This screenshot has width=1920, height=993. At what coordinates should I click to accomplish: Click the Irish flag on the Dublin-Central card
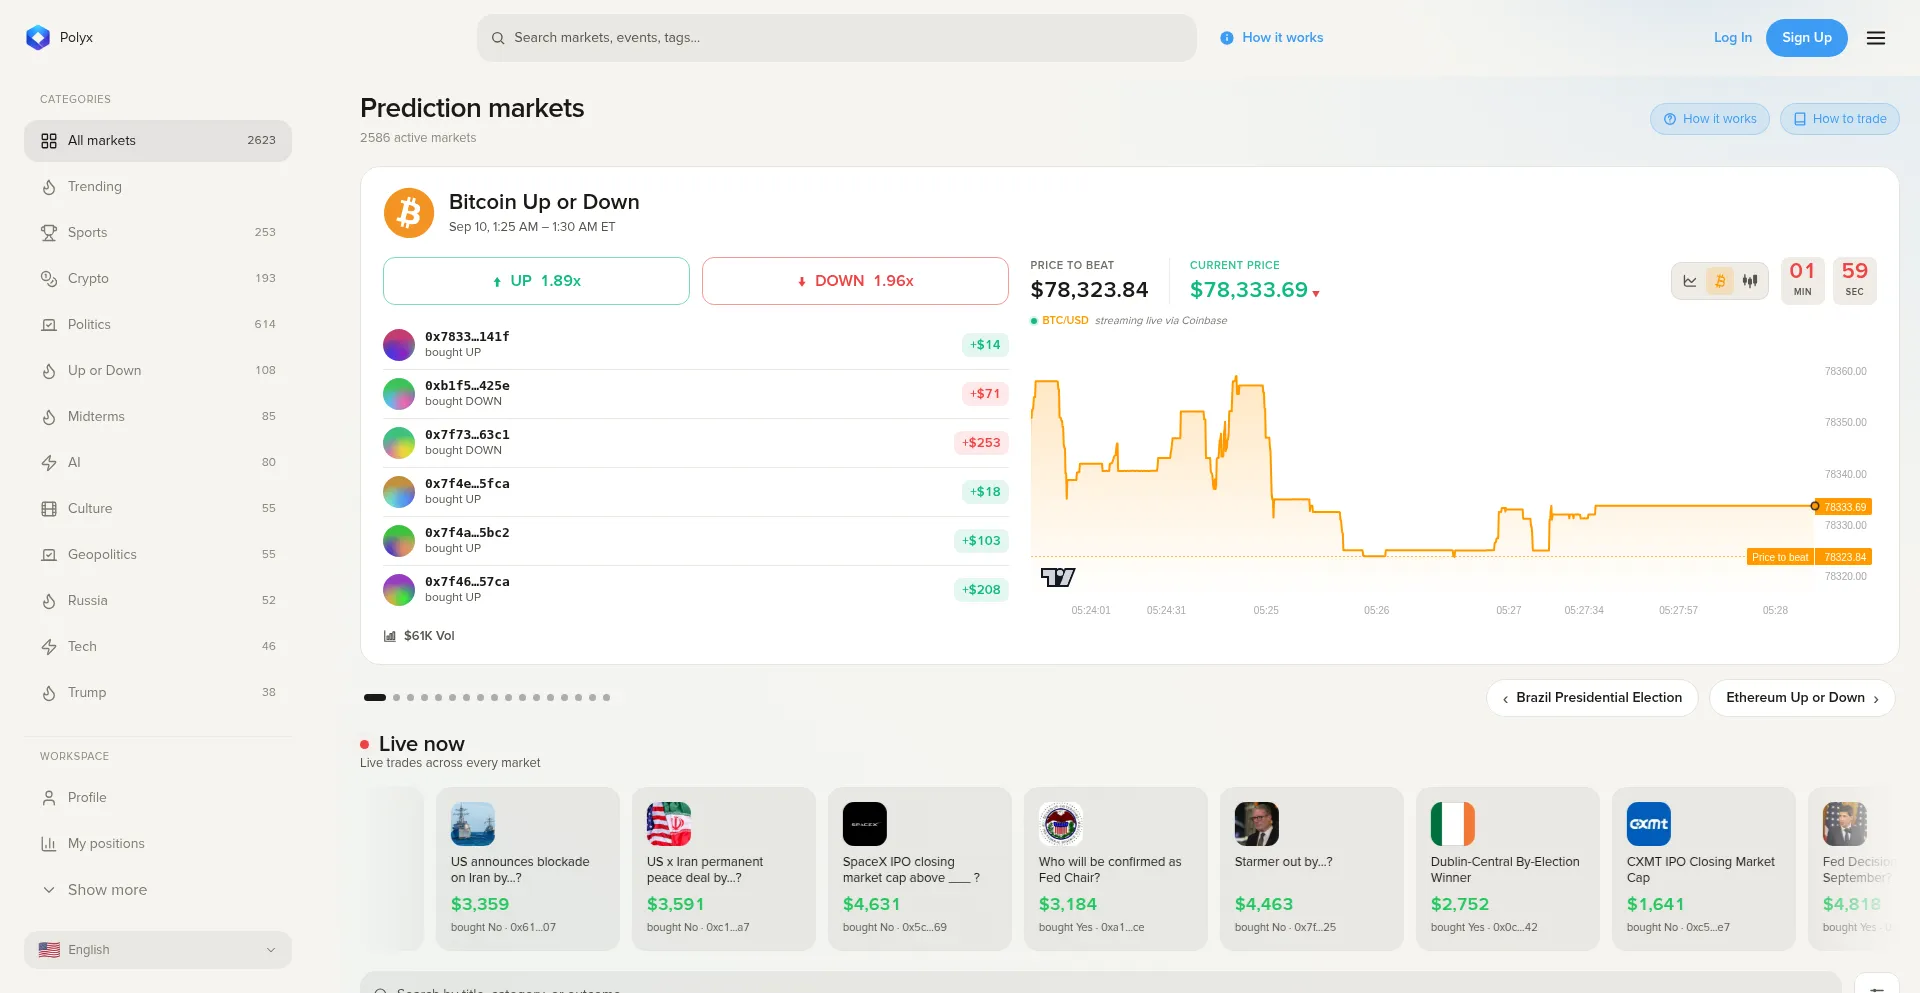1453,824
